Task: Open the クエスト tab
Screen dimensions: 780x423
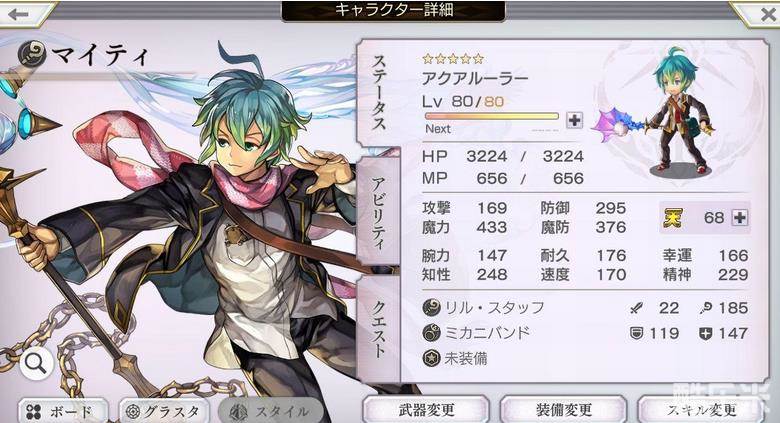Action: click(x=379, y=327)
